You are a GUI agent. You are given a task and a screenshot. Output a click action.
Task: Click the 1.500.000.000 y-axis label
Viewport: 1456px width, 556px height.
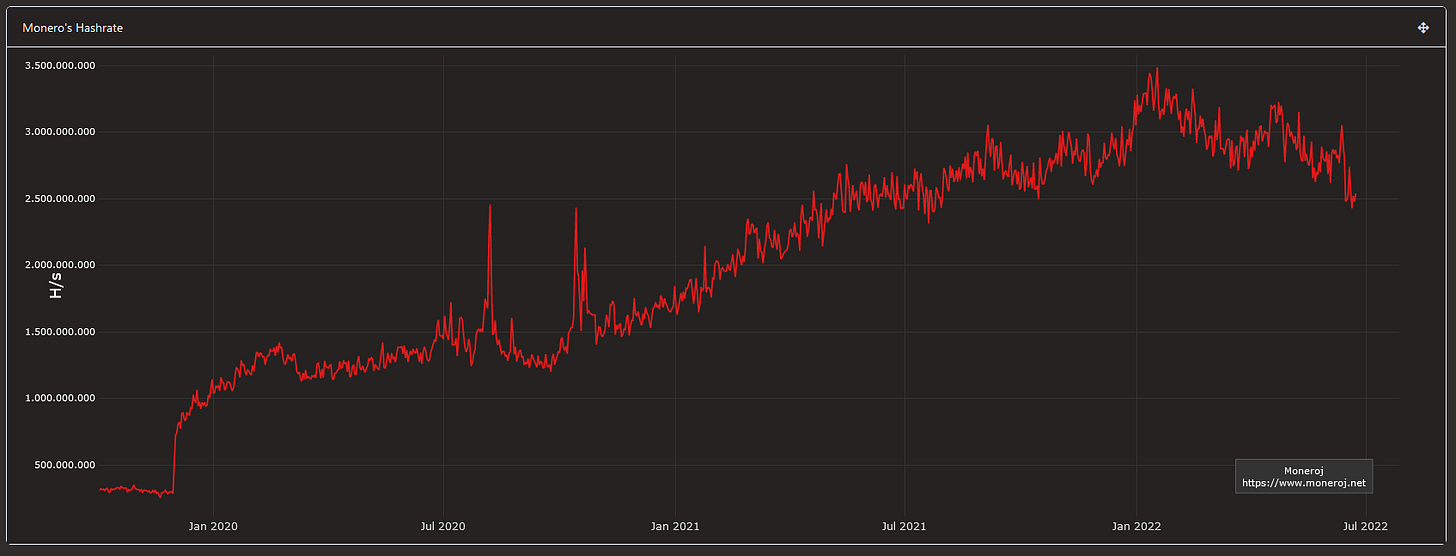click(61, 332)
